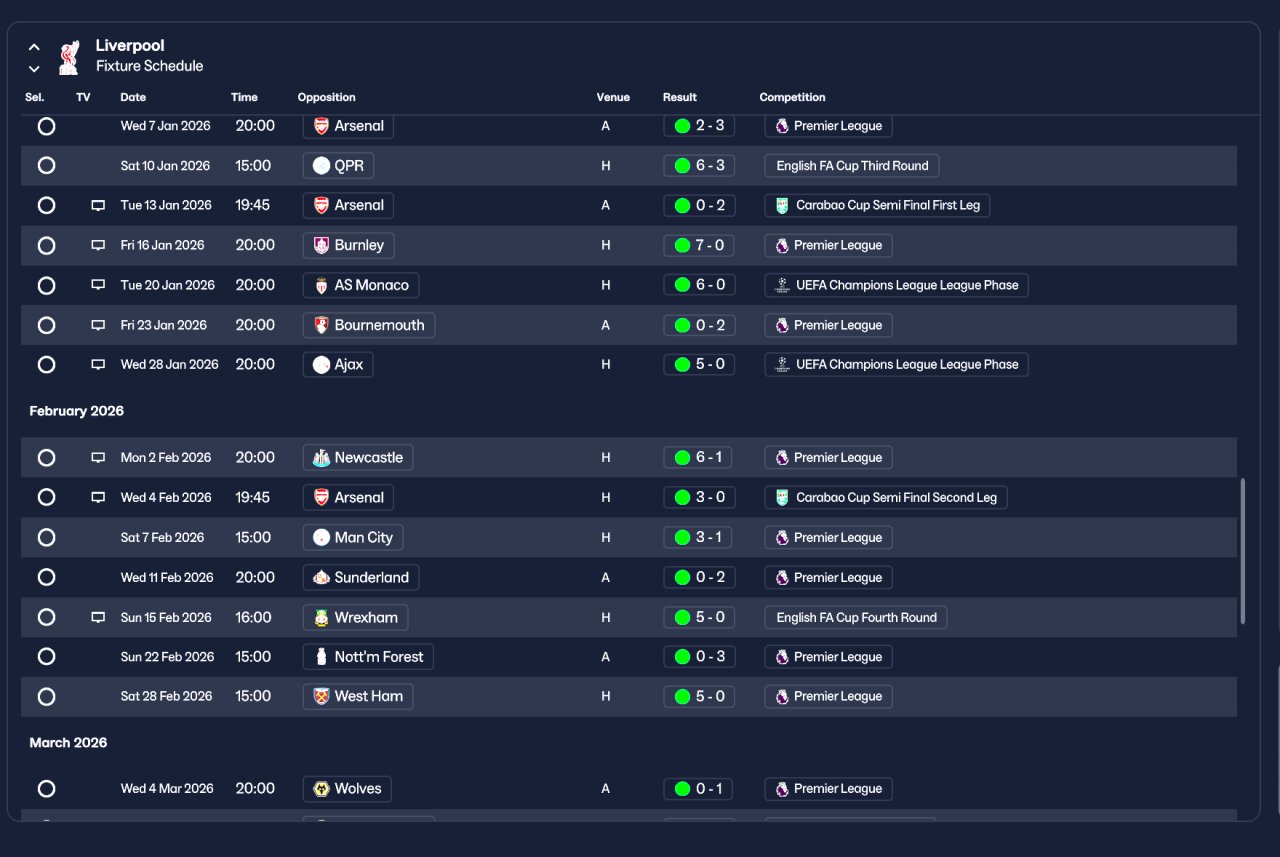Viewport: 1280px width, 857px height.
Task: Open West Ham opposition team button
Action: pyautogui.click(x=358, y=696)
